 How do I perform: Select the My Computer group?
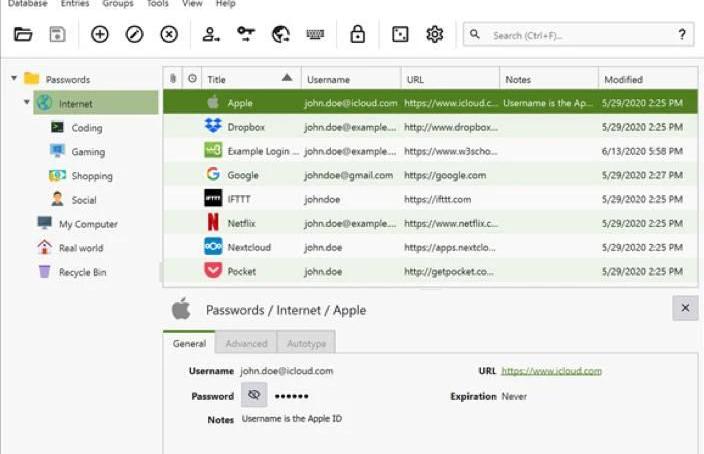pos(88,224)
